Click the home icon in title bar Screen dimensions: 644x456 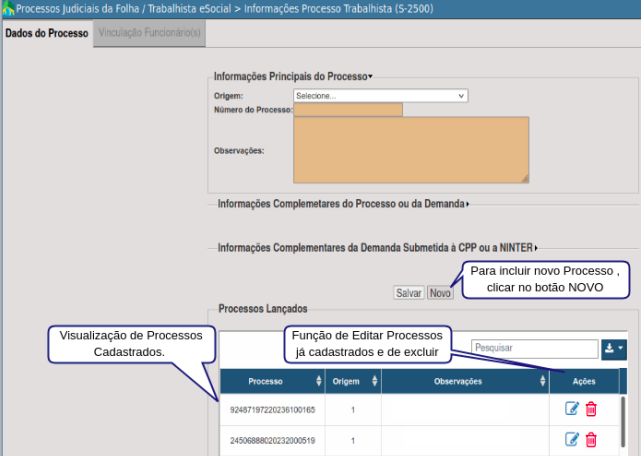[x=8, y=9]
